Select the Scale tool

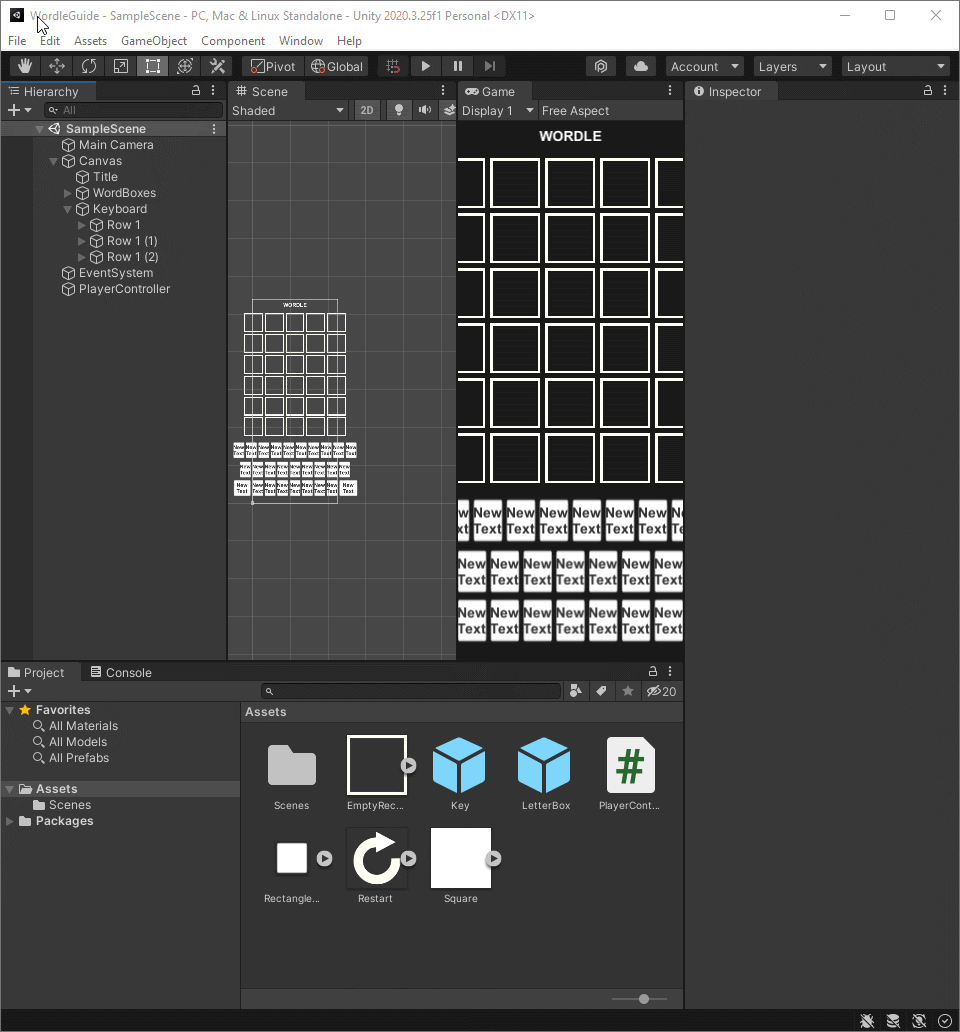(x=120, y=66)
